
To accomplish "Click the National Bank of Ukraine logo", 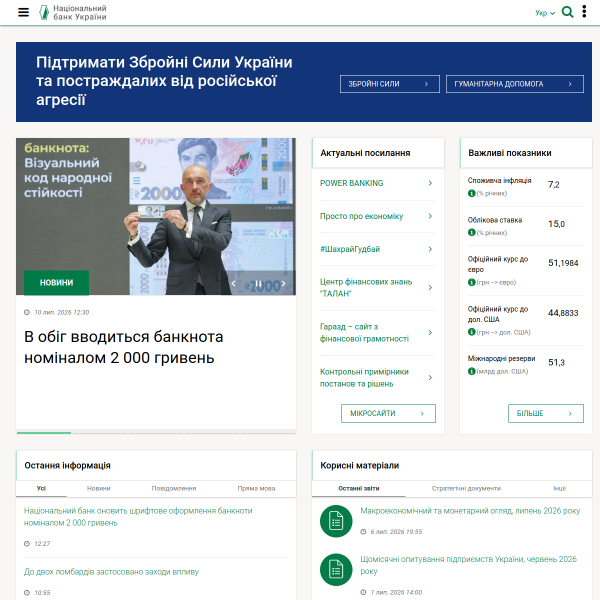I will tap(73, 12).
